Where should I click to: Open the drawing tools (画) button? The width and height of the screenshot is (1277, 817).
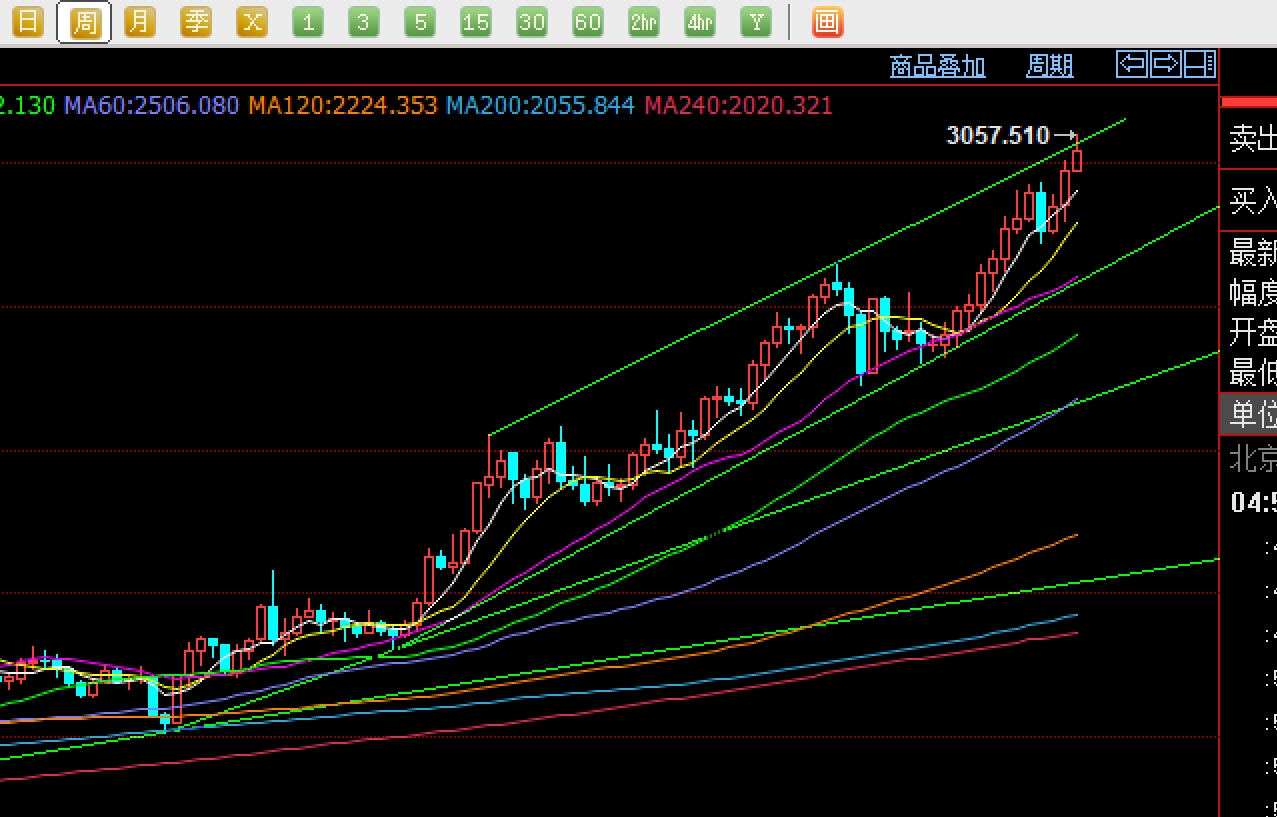(827, 22)
